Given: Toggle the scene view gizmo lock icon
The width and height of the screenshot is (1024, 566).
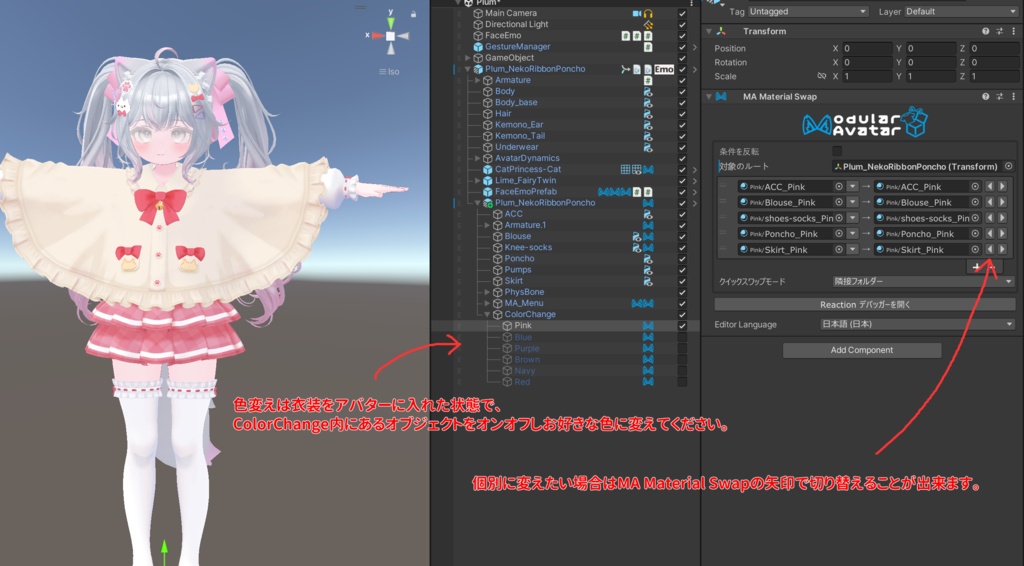Looking at the screenshot, I should point(413,14).
